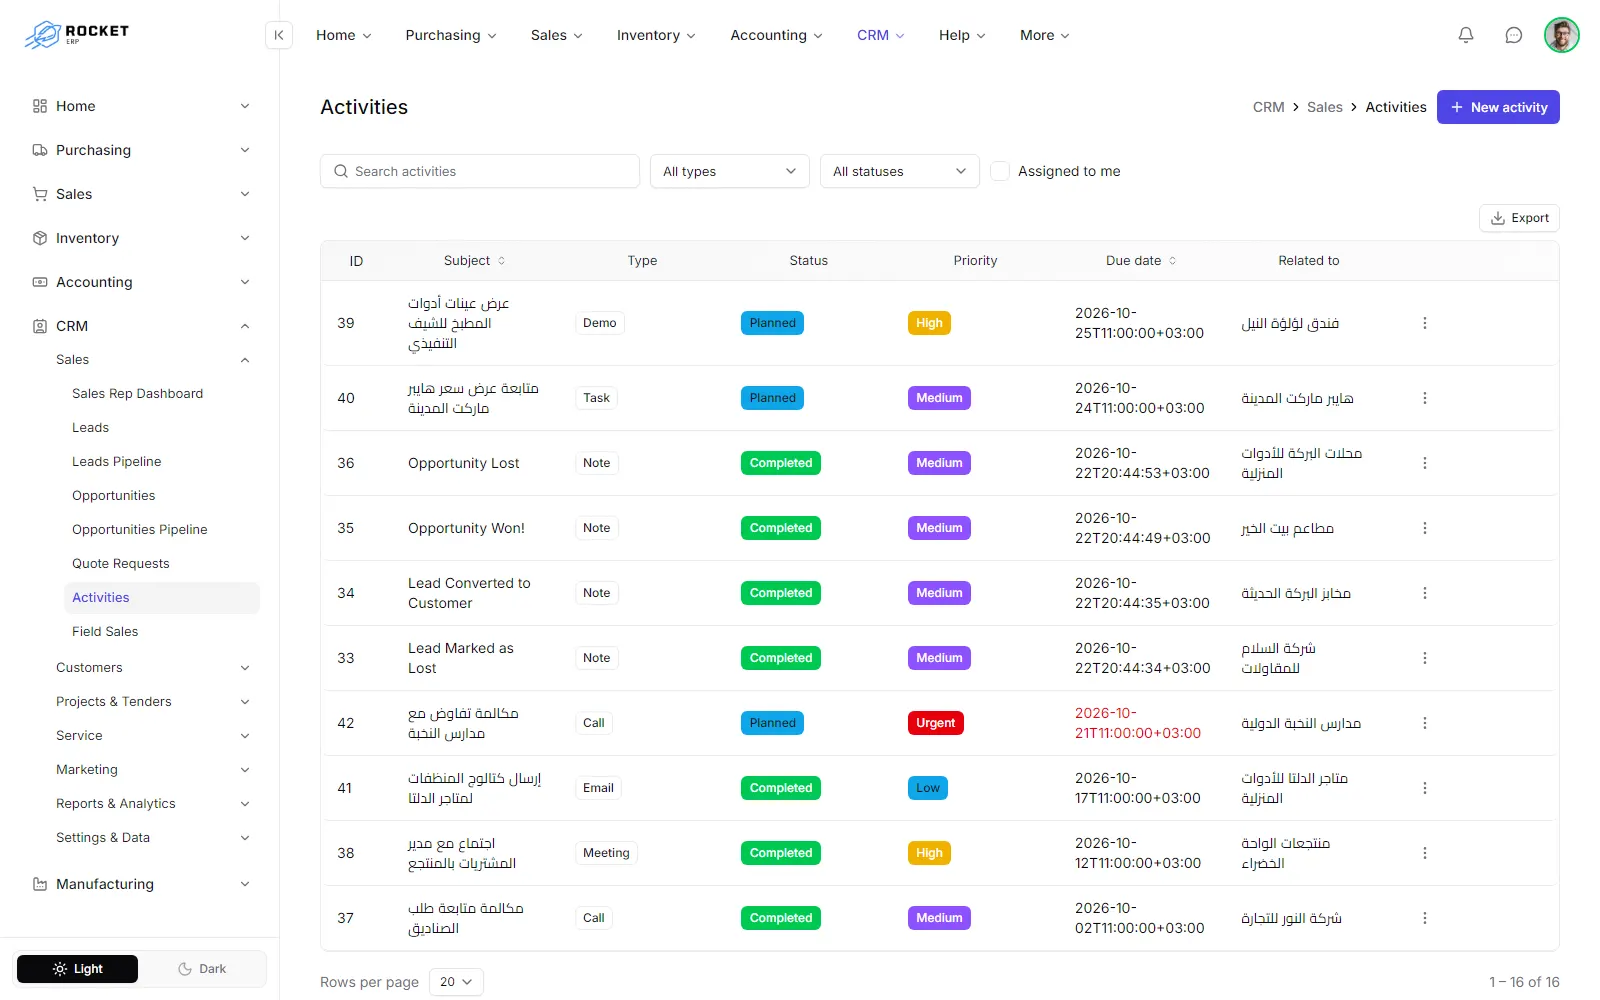
Task: Click the Urgent priority badge
Action: point(935,723)
